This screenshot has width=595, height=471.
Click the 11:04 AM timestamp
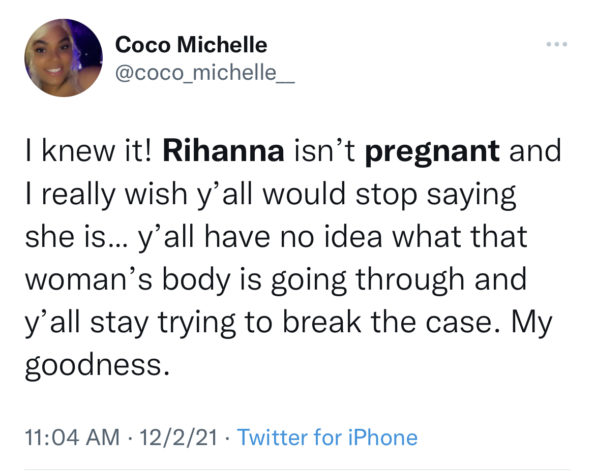[72, 437]
